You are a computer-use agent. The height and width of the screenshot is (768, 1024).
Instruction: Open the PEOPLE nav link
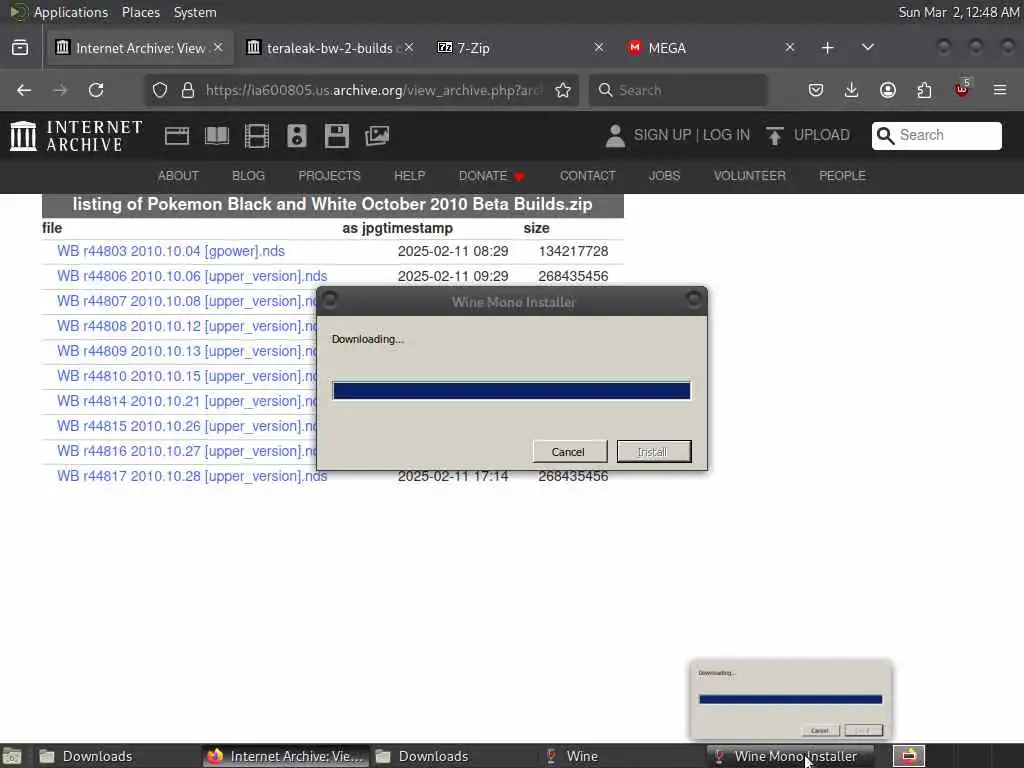pyautogui.click(x=842, y=176)
